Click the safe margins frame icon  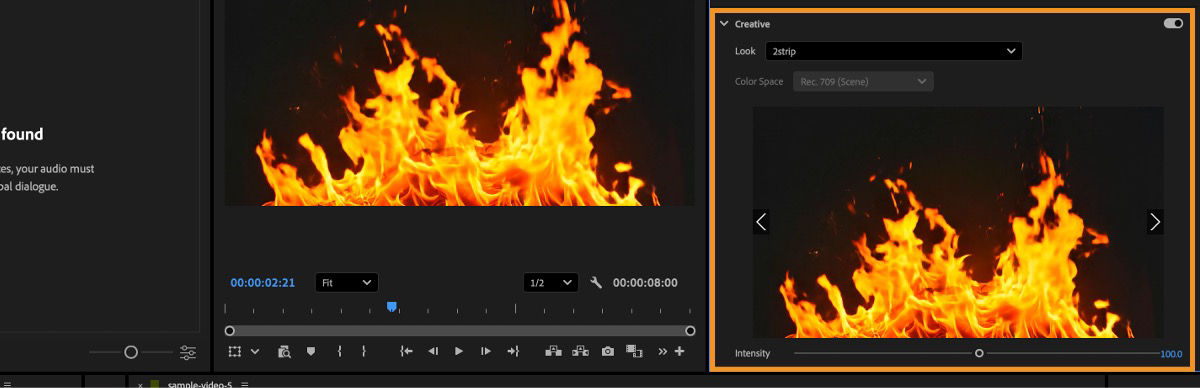[x=235, y=351]
